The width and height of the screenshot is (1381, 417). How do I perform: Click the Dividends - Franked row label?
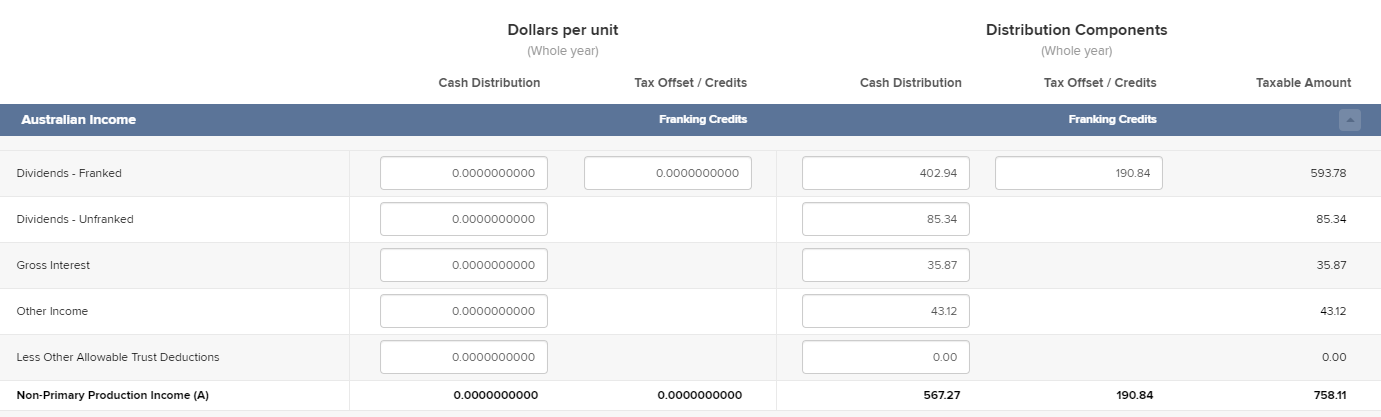tap(69, 173)
